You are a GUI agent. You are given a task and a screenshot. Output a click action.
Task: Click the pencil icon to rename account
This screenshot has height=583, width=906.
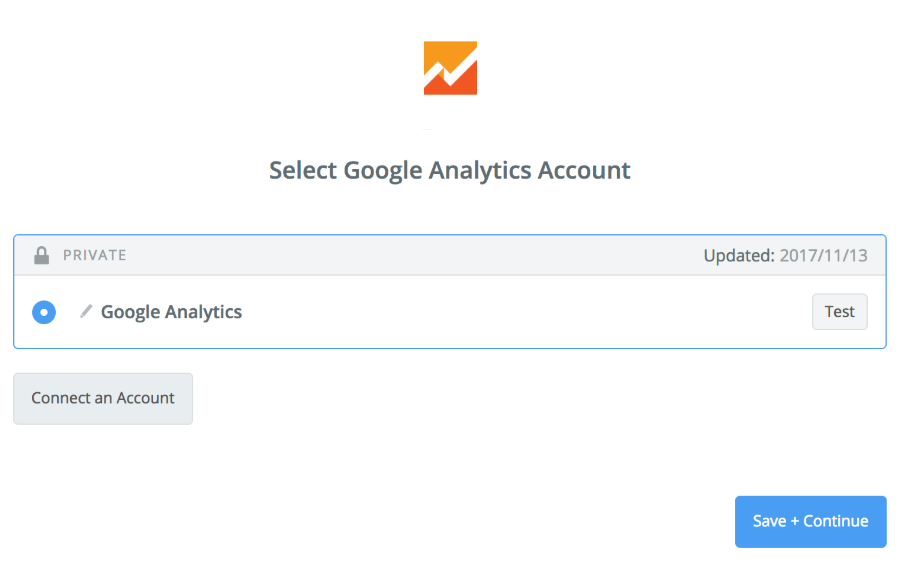[86, 312]
